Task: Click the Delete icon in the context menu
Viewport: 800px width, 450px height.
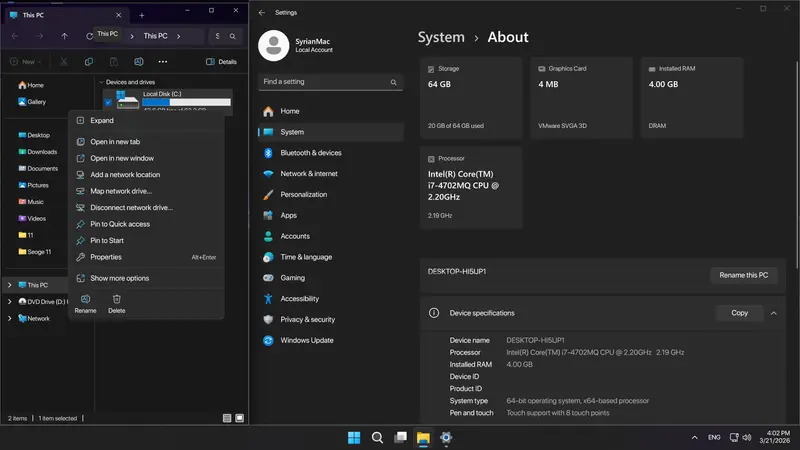Action: [116, 304]
